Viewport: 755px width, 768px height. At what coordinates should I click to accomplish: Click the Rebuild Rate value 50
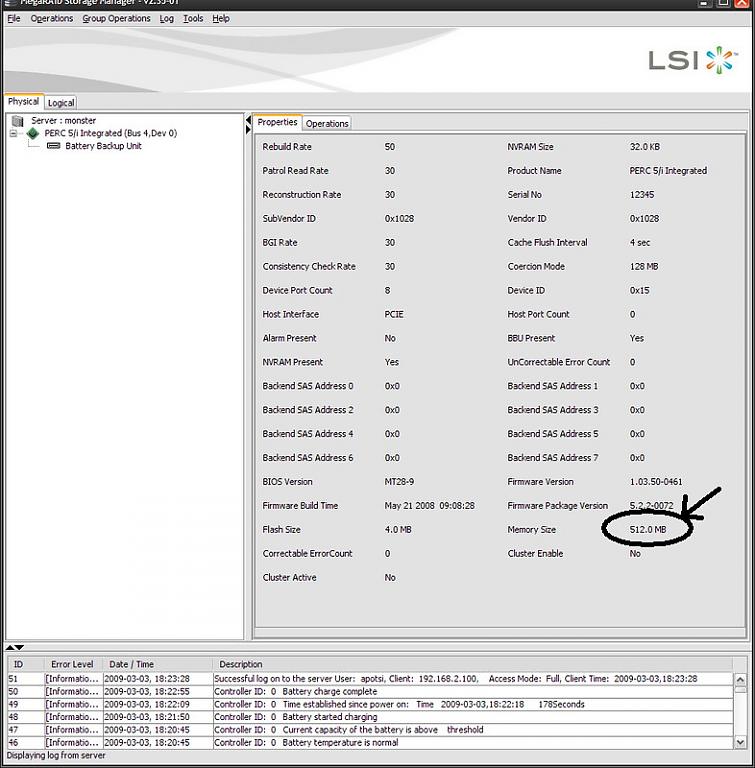390,146
